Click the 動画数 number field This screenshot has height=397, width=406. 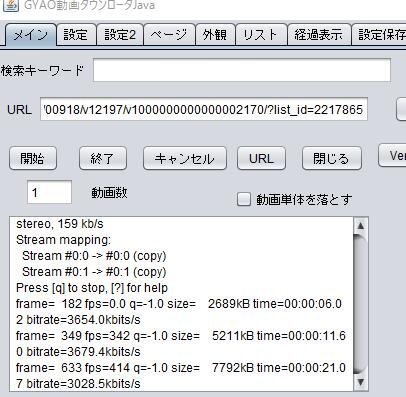point(49,192)
